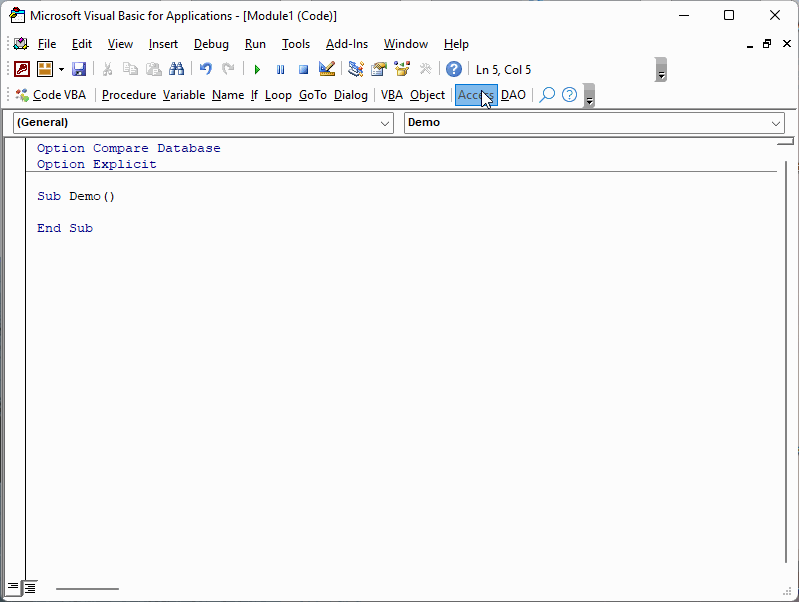Open the DAO menu

point(513,95)
